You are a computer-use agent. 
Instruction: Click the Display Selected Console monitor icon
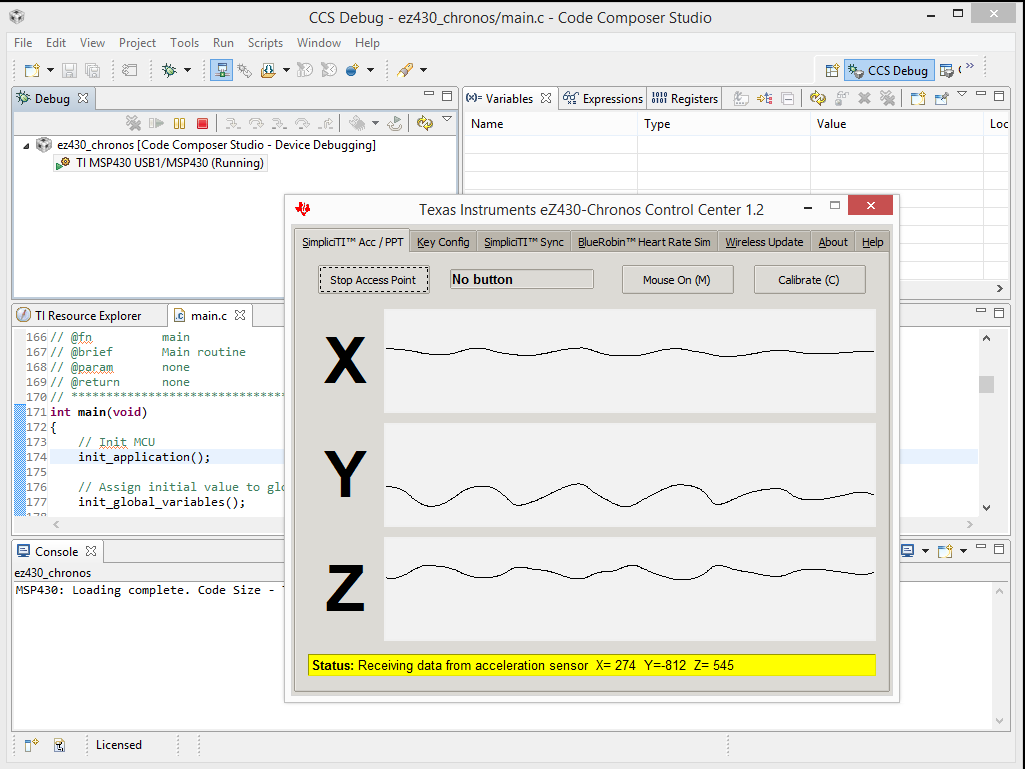[908, 551]
